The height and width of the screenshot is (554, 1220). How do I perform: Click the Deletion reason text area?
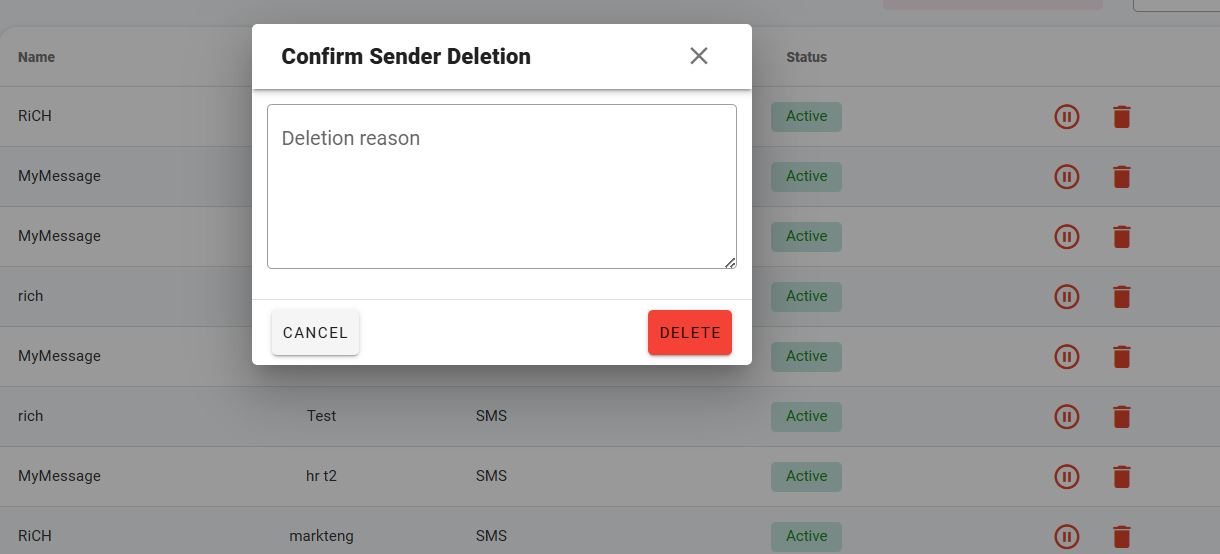(502, 187)
